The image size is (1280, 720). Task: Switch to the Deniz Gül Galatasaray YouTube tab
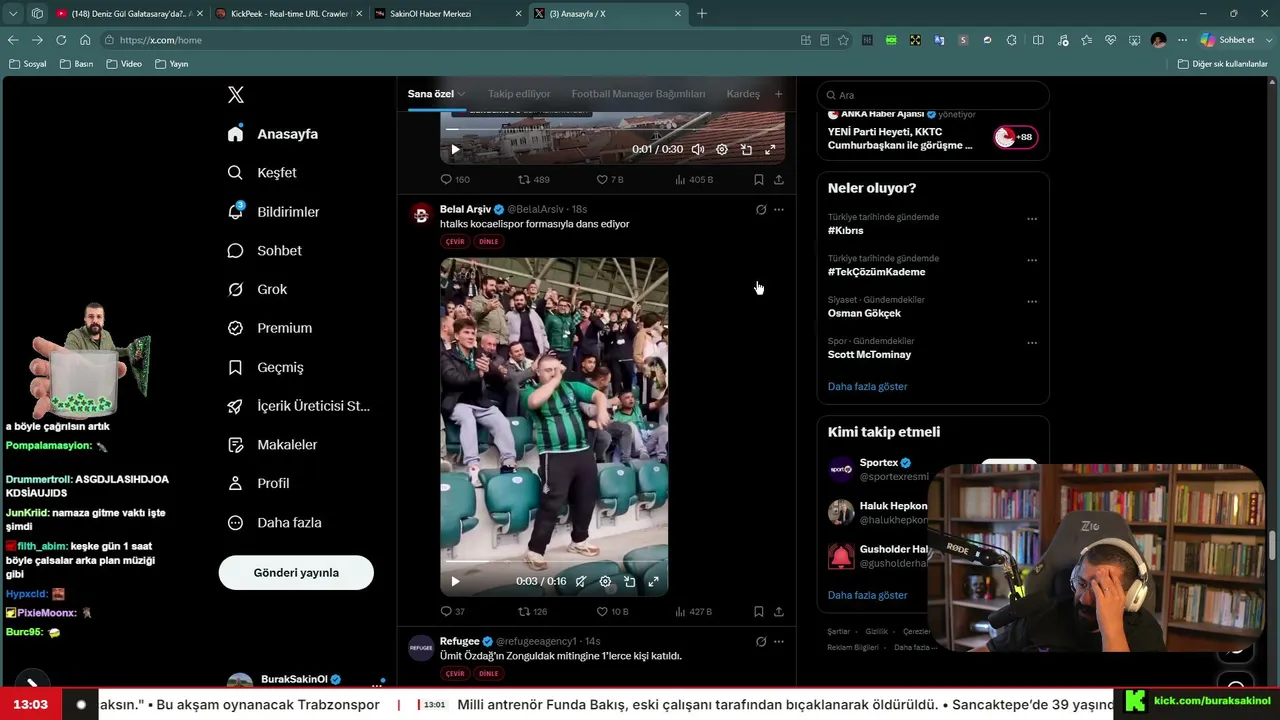click(x=129, y=14)
